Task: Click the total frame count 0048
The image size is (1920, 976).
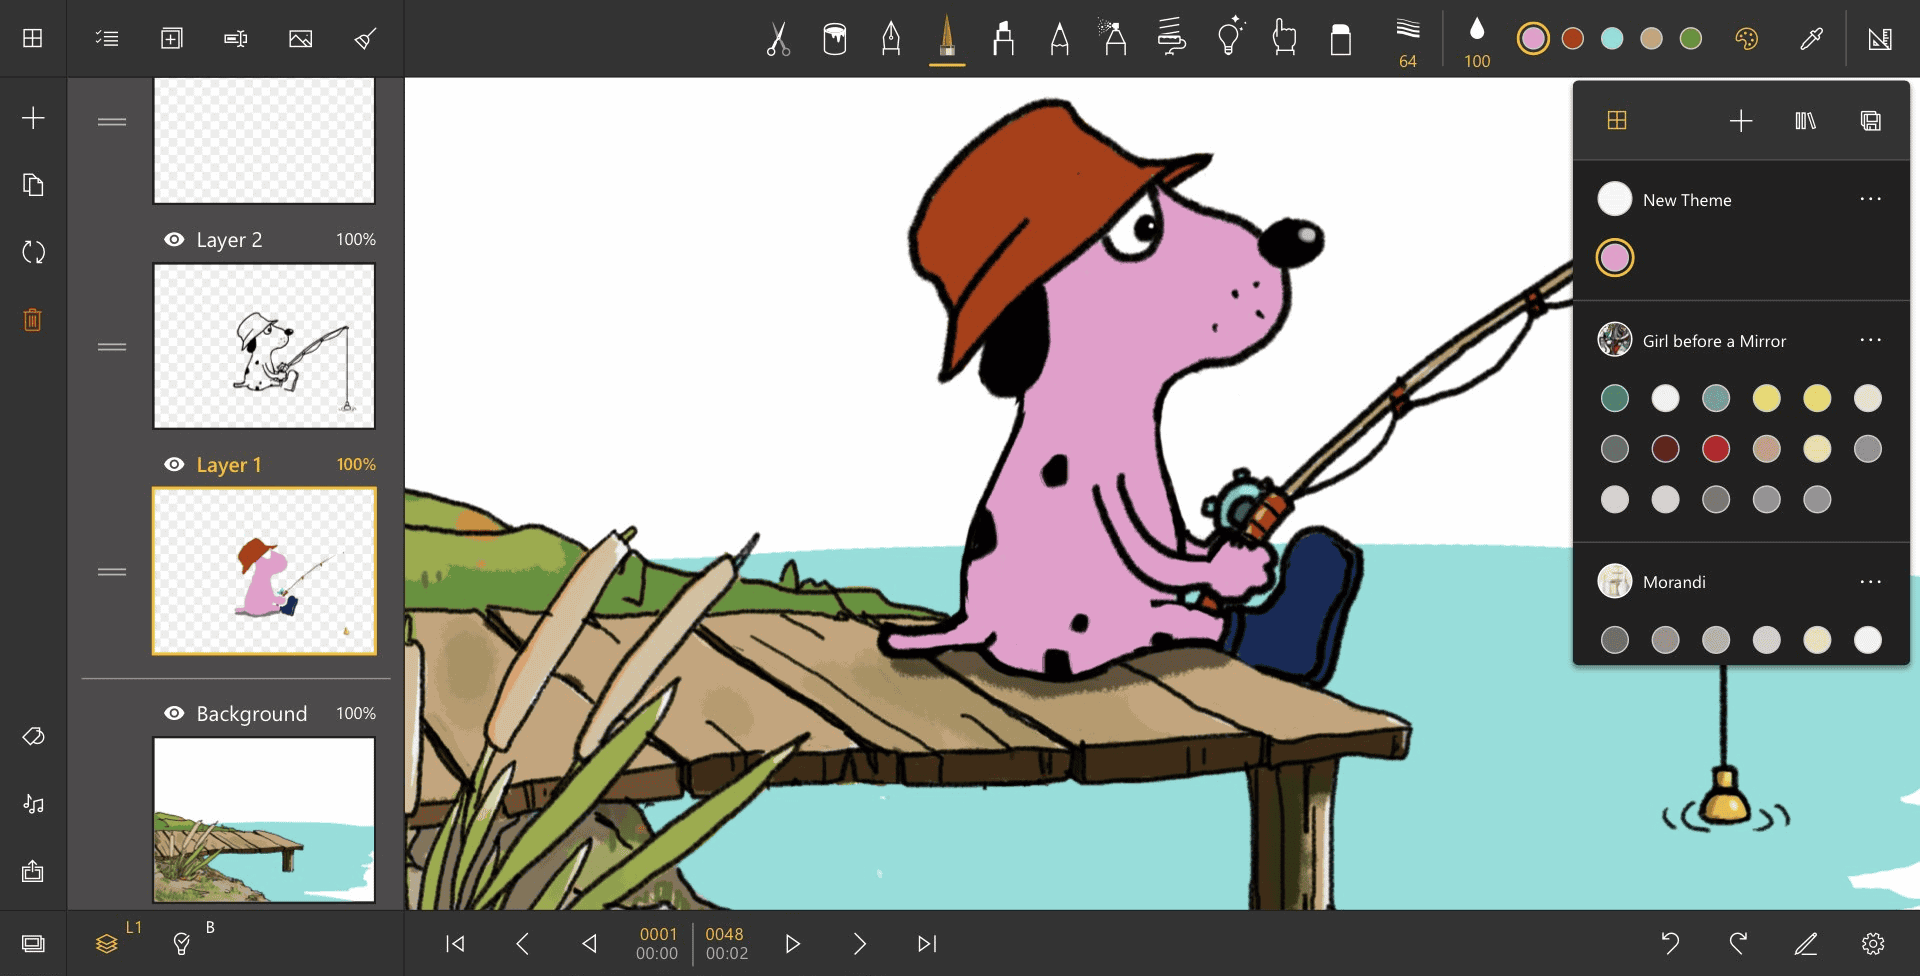Action: pos(725,934)
